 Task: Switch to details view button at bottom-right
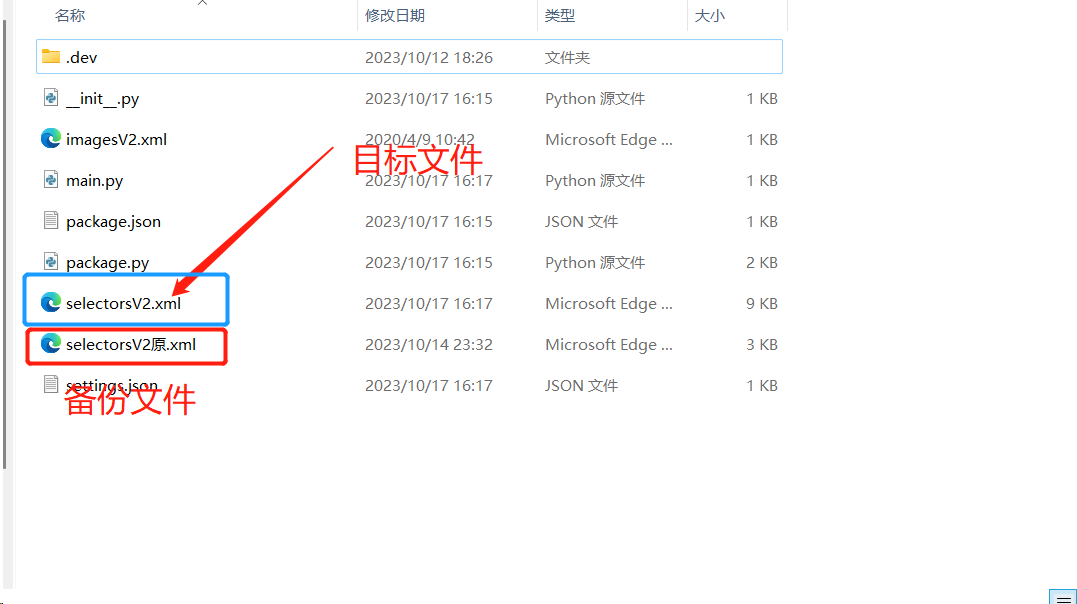[1063, 597]
